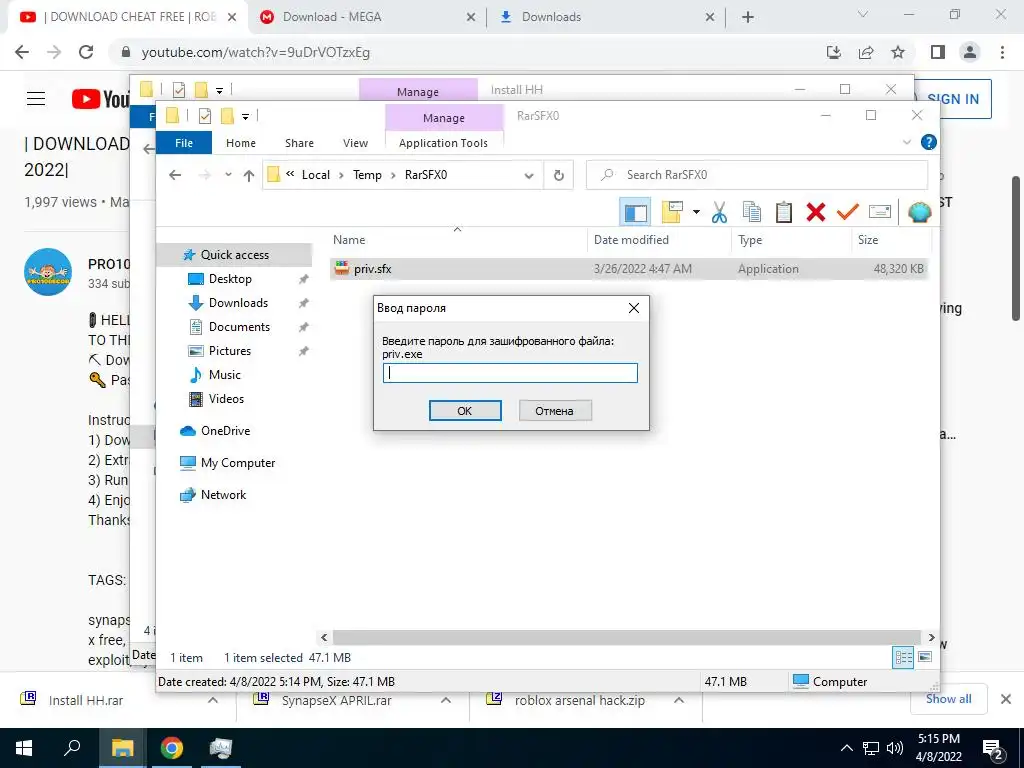
Task: Click the Отмена button in the password dialog
Action: (555, 411)
